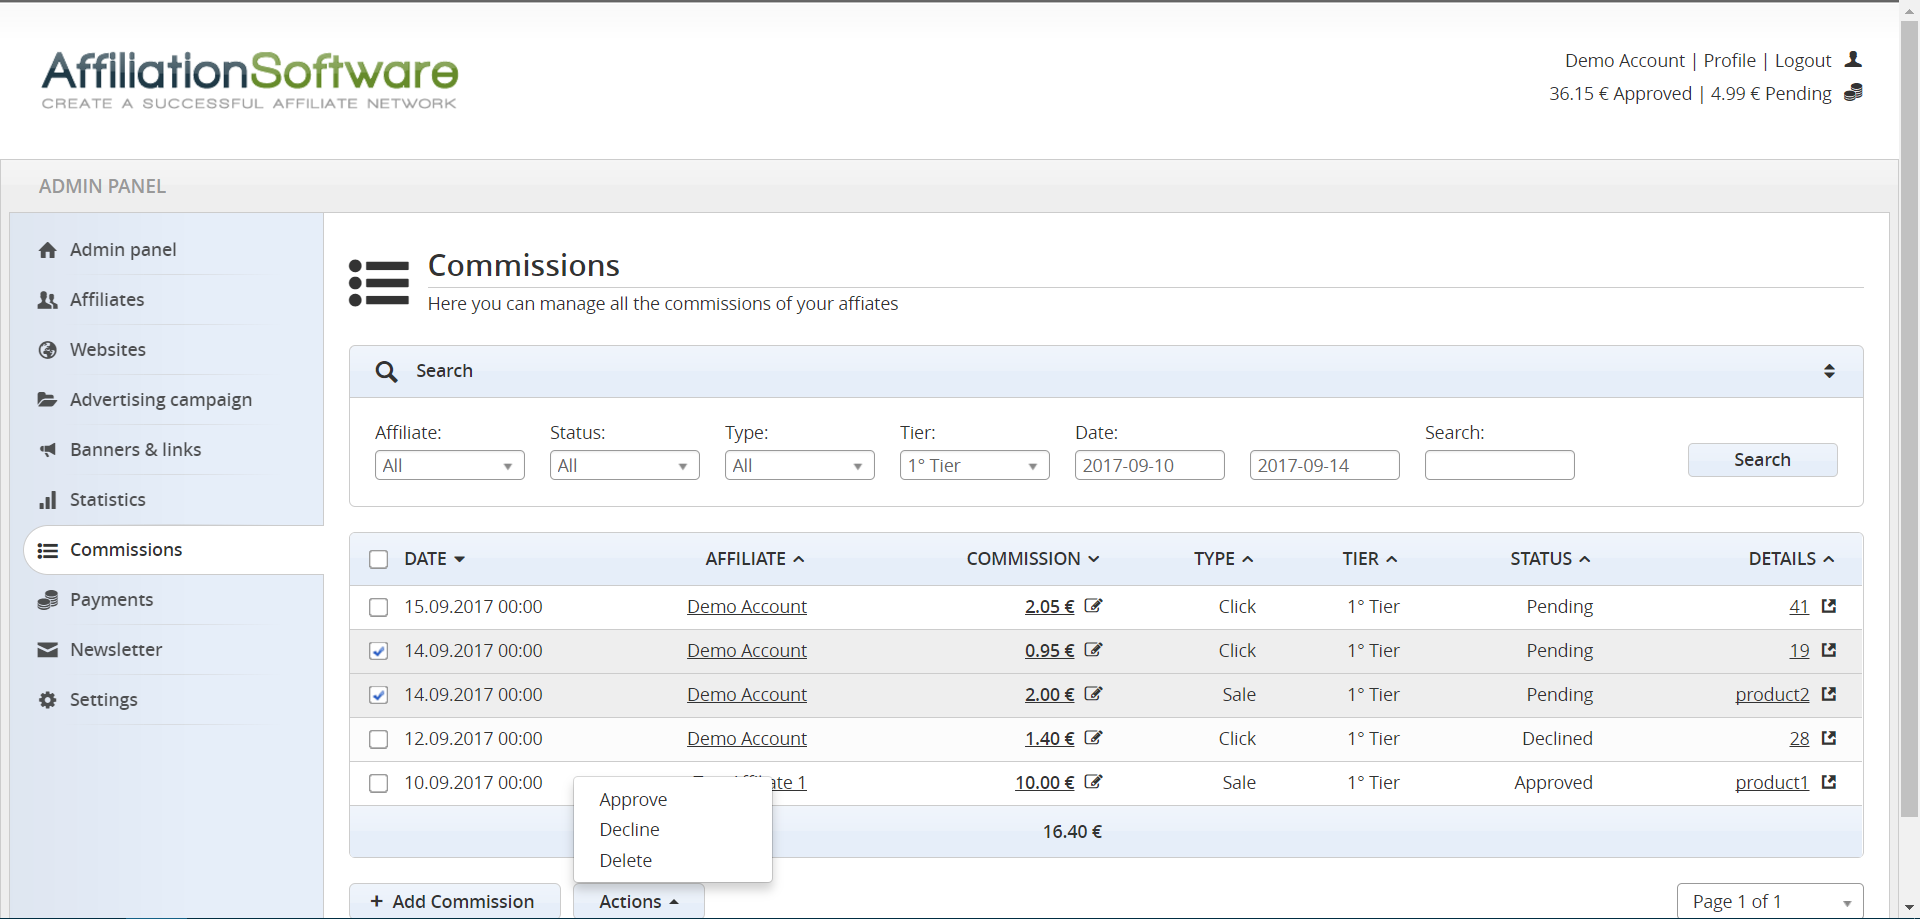Click the bar chart icon for Statistics
Image resolution: width=1920 pixels, height=919 pixels.
point(47,500)
